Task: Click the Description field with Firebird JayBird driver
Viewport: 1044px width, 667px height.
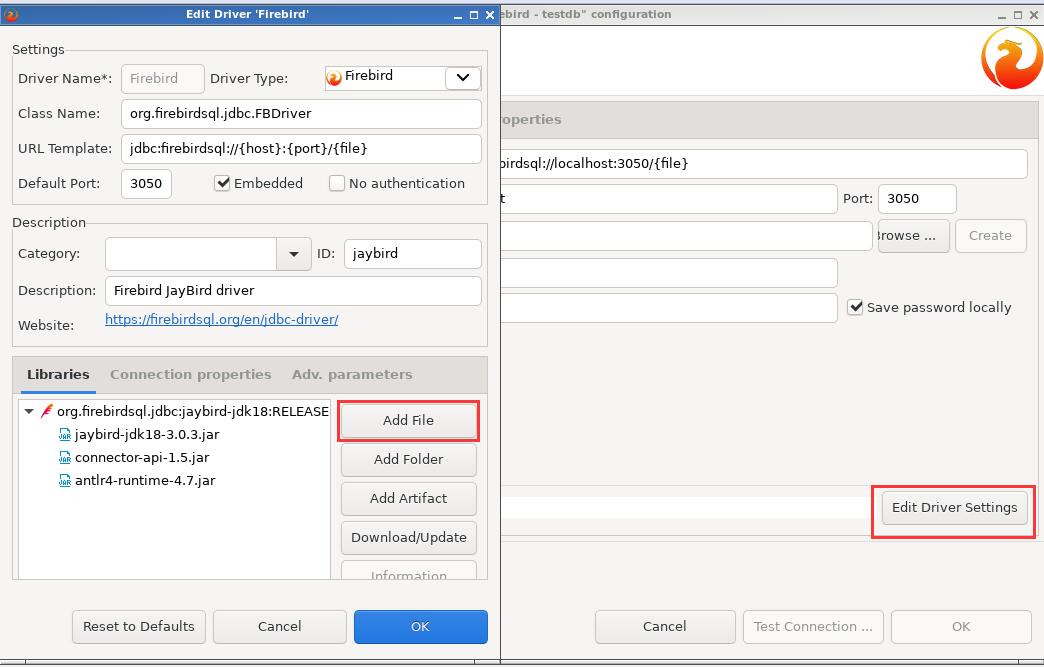Action: point(293,291)
